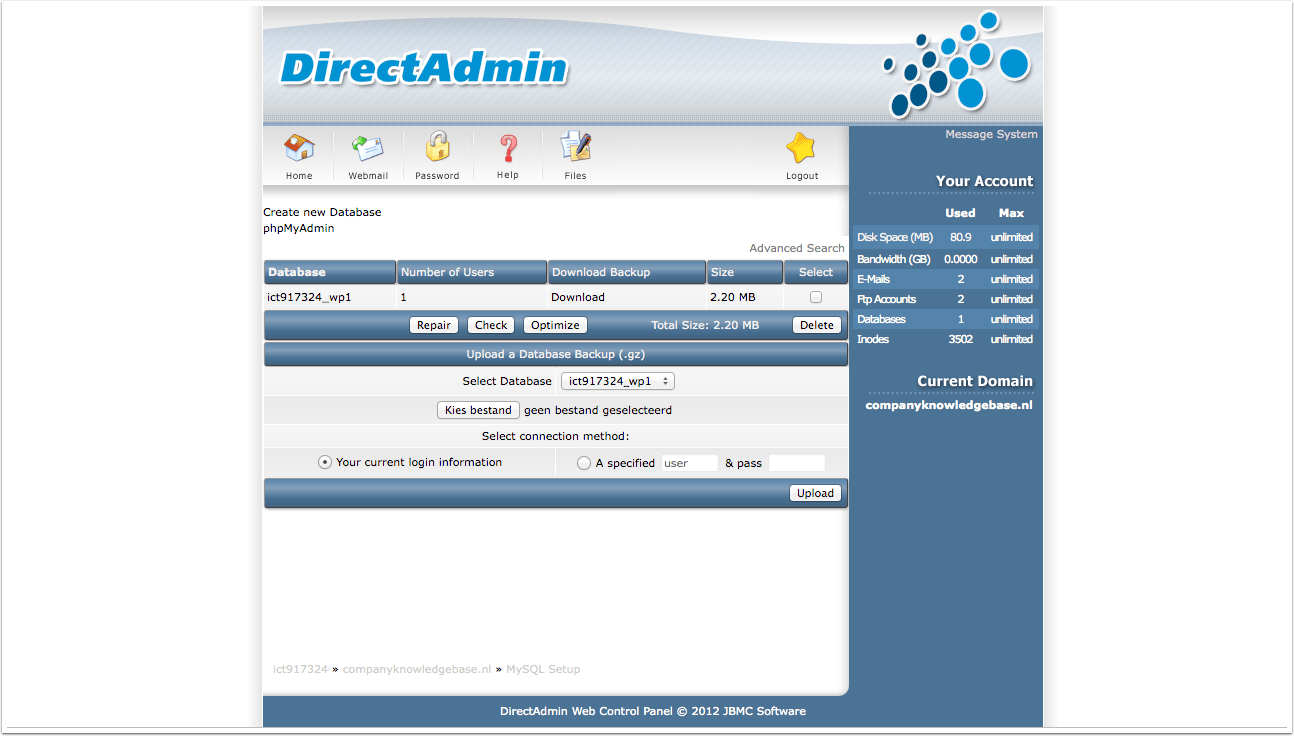The width and height of the screenshot is (1294, 736).
Task: Click the E-Mails row label
Action: pos(873,279)
